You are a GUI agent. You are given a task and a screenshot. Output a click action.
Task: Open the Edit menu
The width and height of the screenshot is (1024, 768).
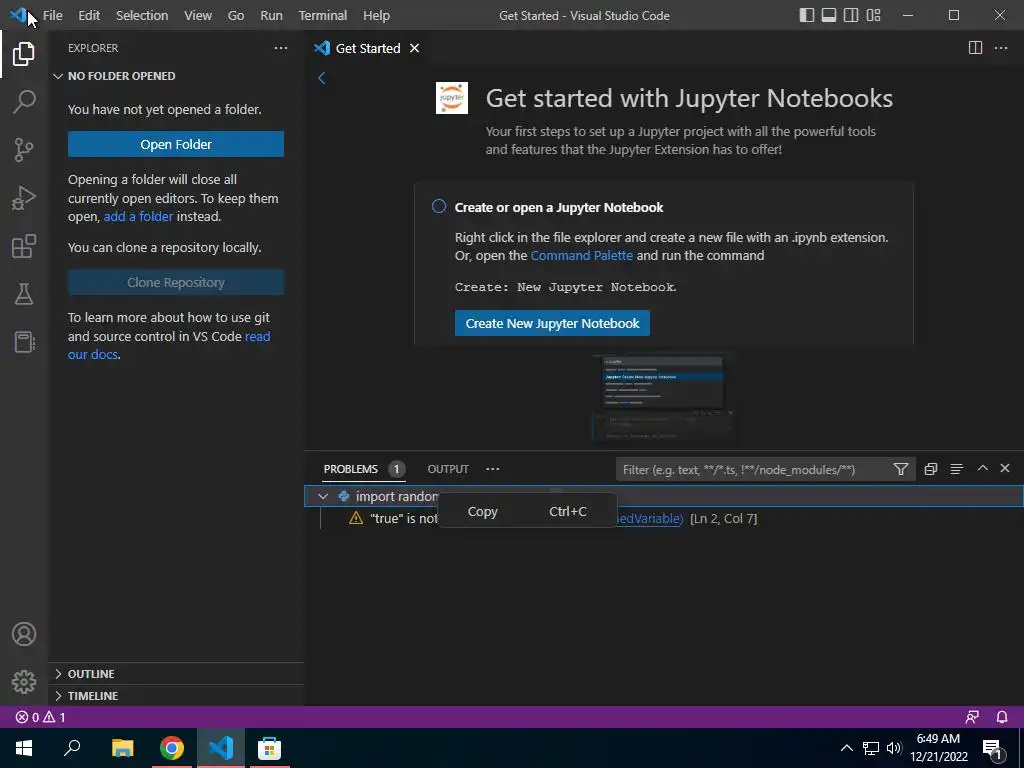pos(89,15)
